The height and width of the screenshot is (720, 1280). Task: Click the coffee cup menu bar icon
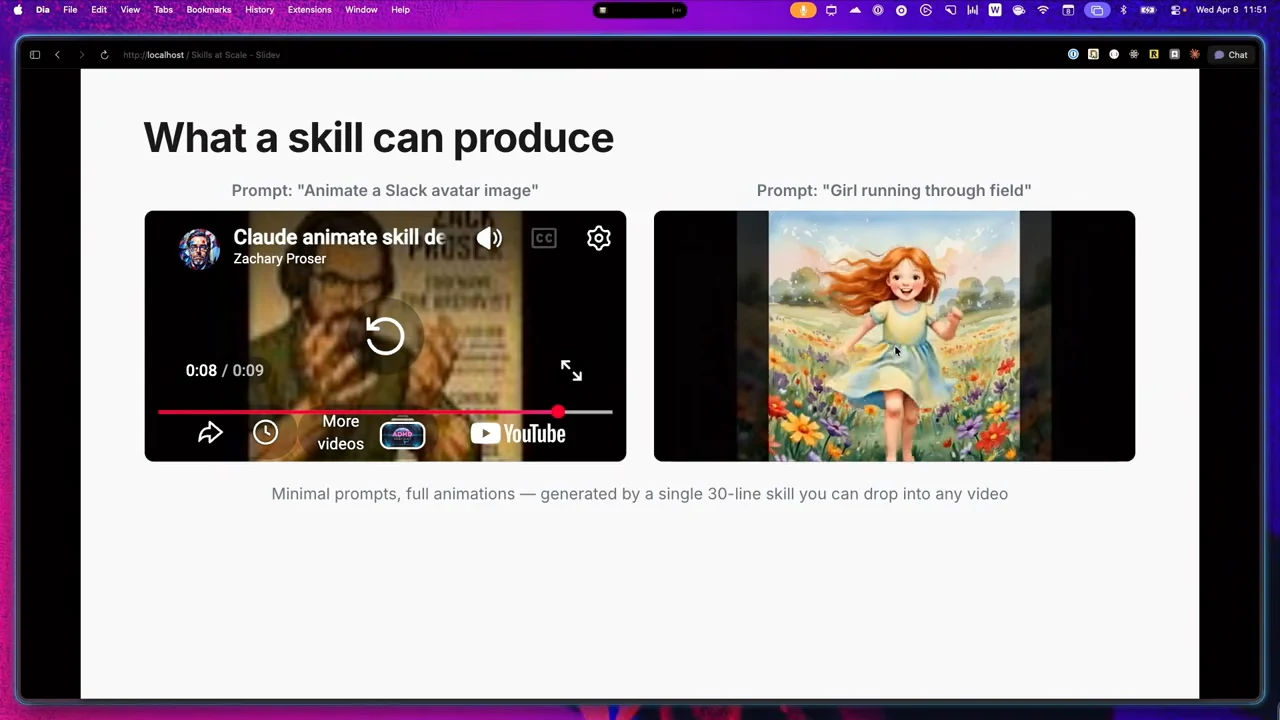(x=1019, y=10)
